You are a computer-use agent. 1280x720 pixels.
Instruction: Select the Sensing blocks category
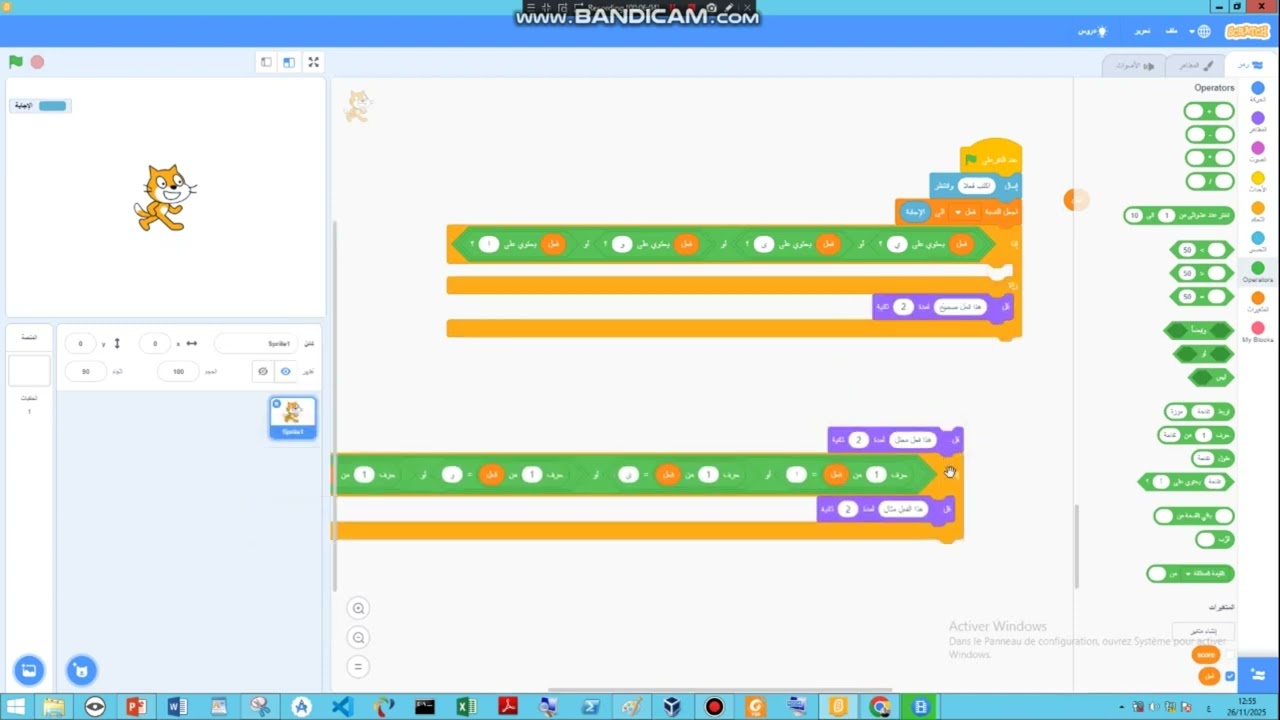[x=1258, y=243]
